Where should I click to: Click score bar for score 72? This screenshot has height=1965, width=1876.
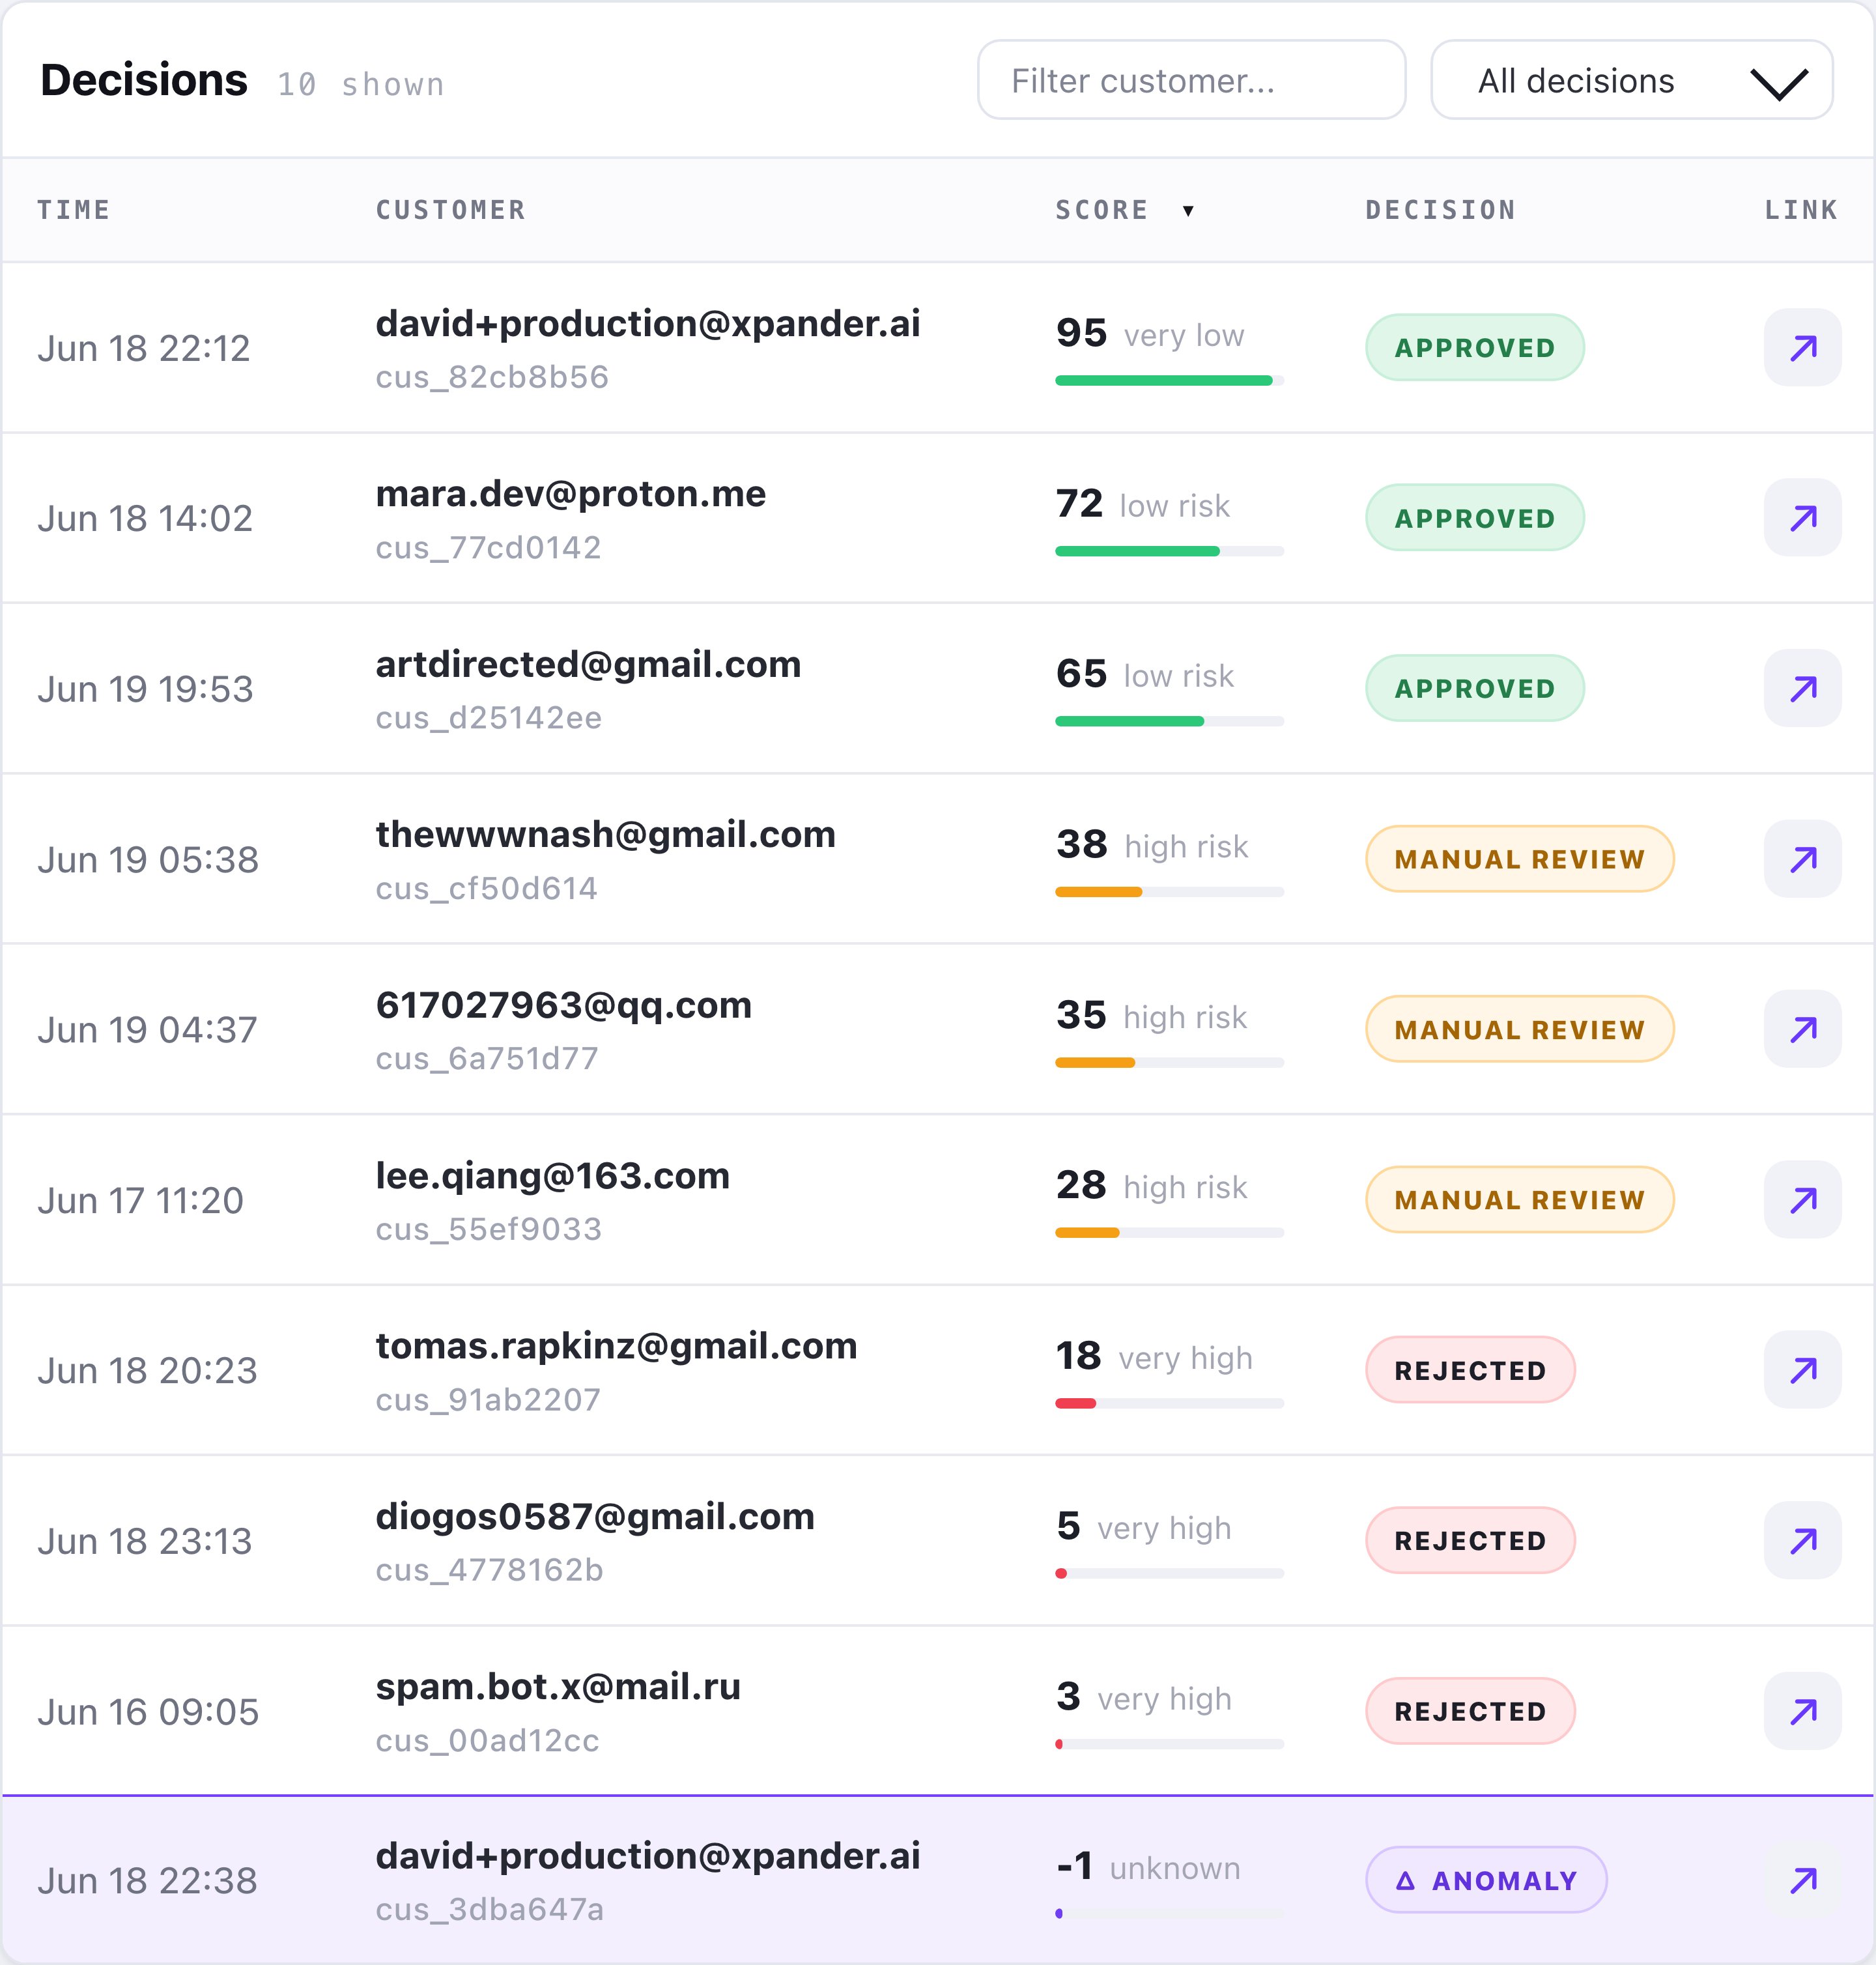pyautogui.click(x=1169, y=551)
